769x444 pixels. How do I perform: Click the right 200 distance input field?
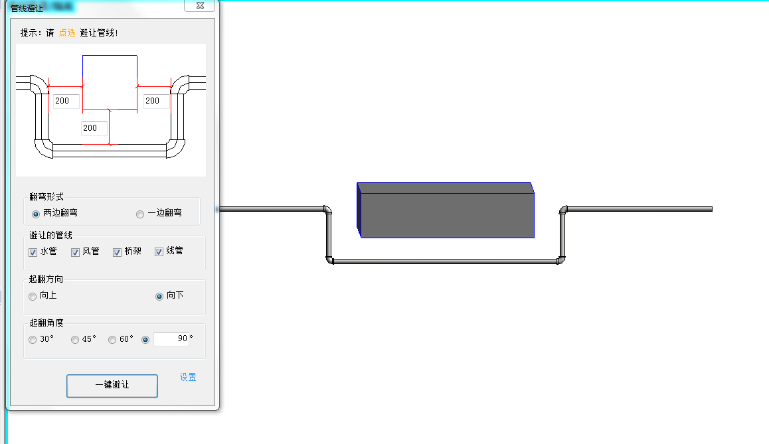coord(152,101)
